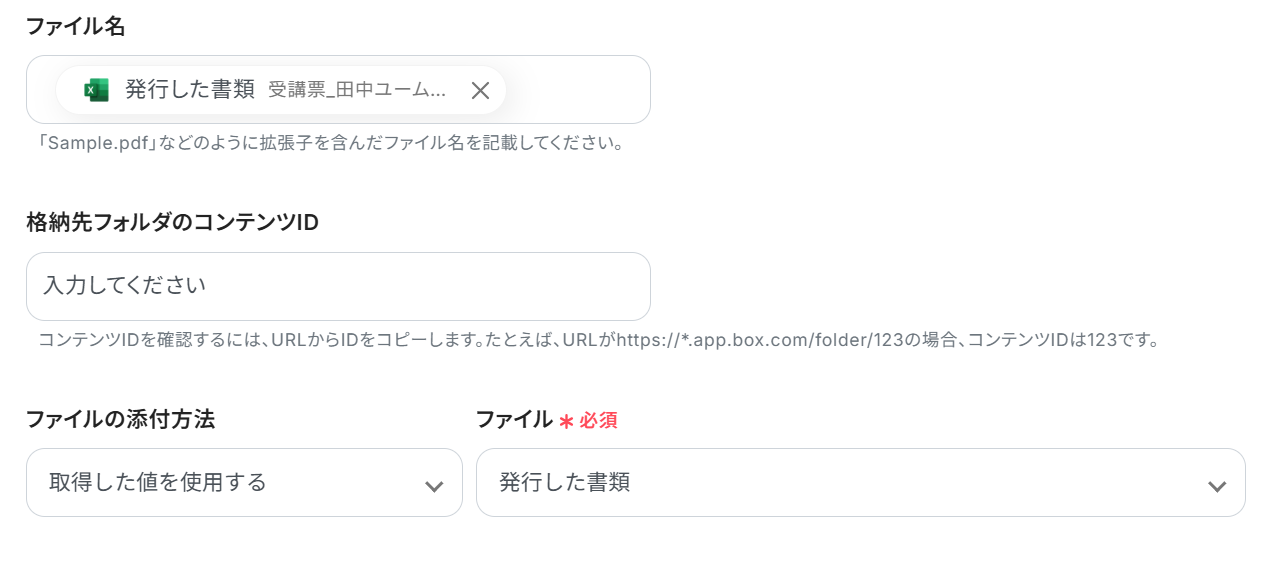Click the 受講票_田中ユーム sample value in chip
This screenshot has height=566, width=1265.
[x=357, y=90]
